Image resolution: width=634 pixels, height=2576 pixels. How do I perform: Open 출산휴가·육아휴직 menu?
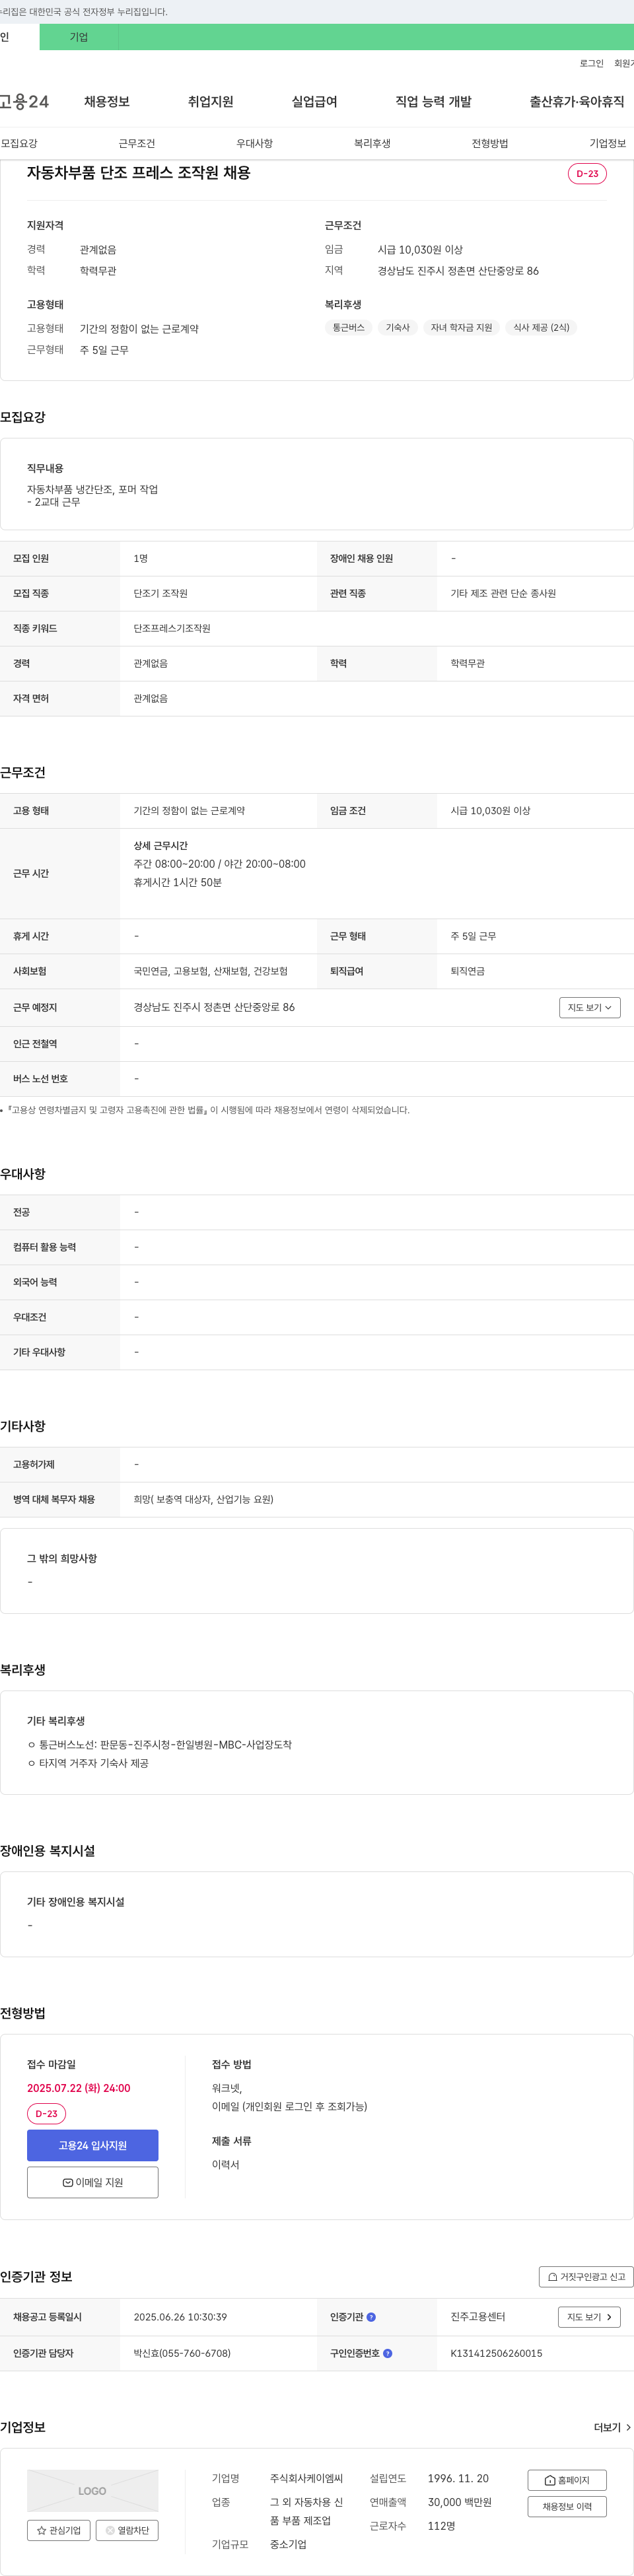pos(577,102)
